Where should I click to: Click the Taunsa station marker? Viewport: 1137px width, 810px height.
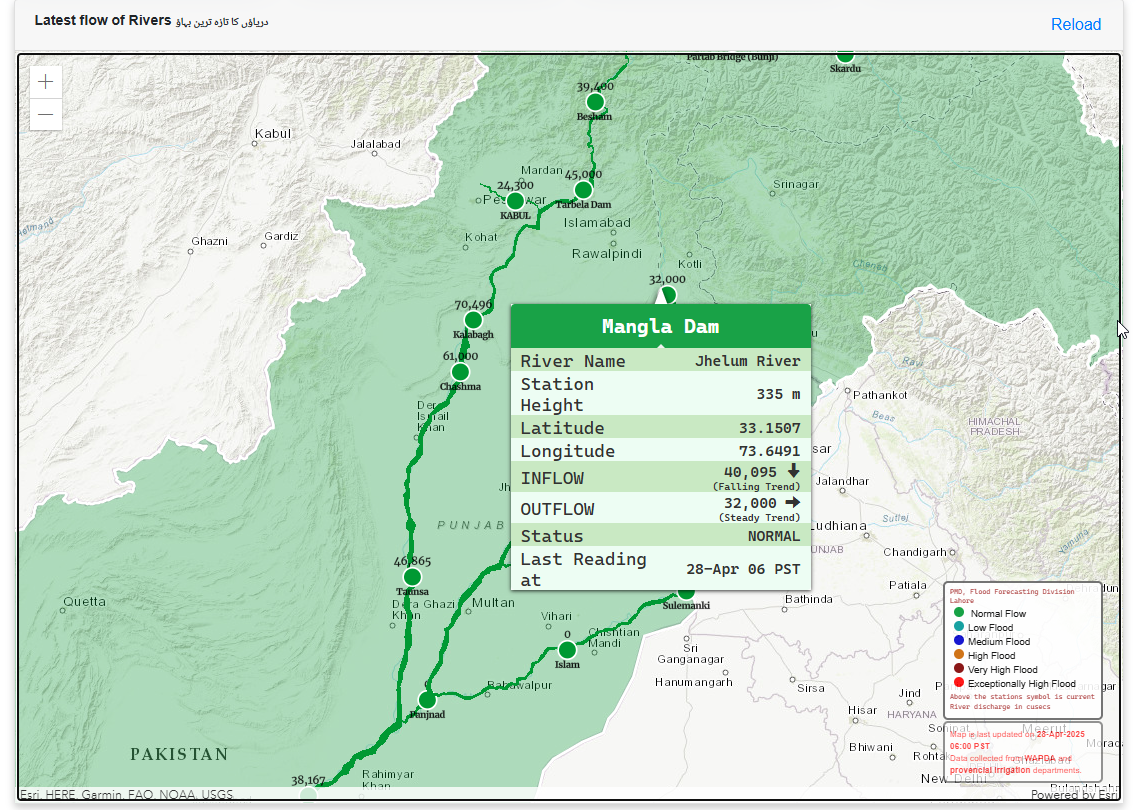click(412, 577)
